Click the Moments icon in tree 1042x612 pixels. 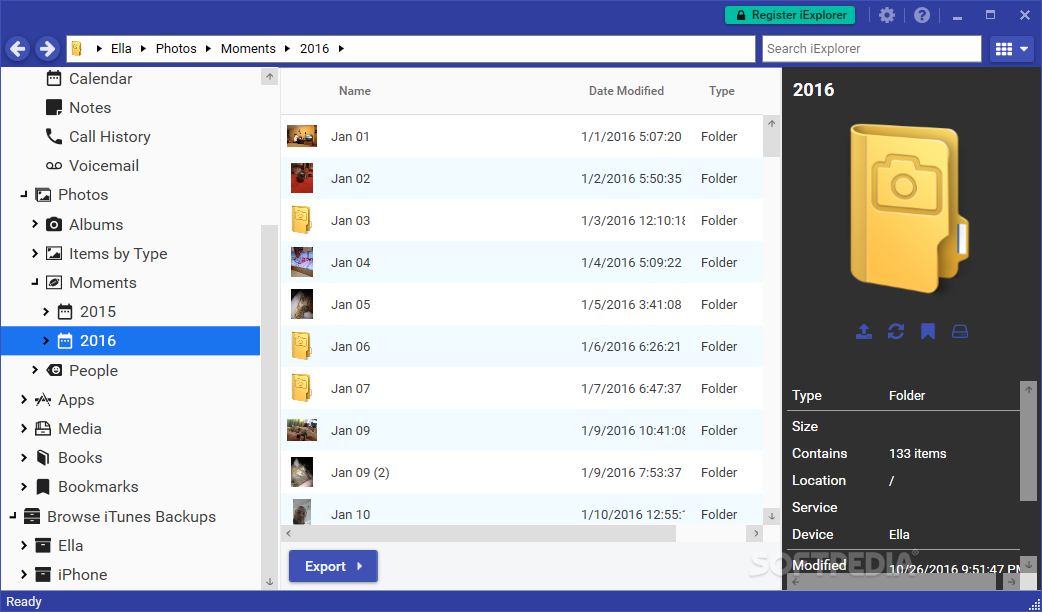[54, 282]
